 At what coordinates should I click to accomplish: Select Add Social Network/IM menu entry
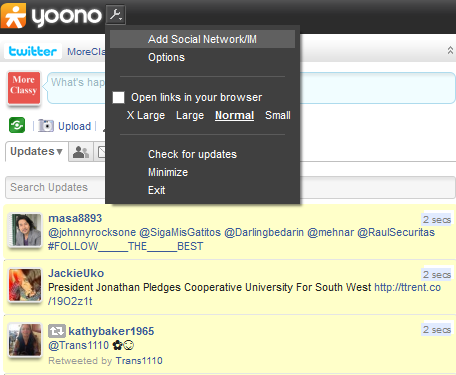(202, 39)
